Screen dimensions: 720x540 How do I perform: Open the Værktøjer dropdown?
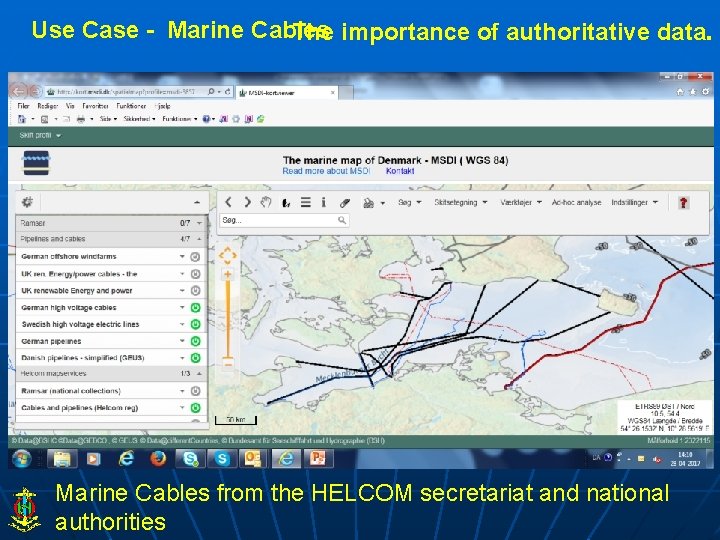521,202
